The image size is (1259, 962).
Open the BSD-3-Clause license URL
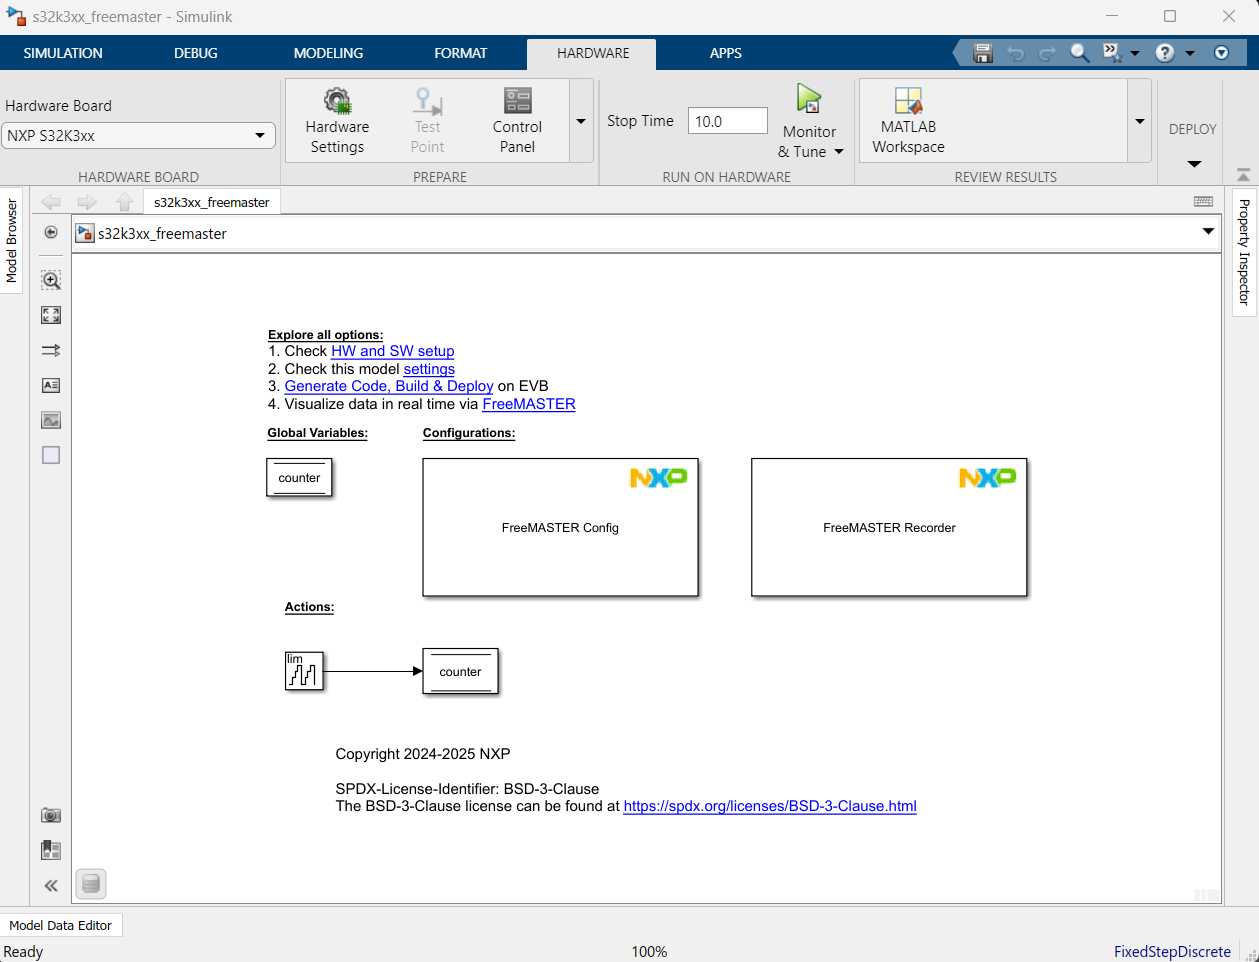770,806
